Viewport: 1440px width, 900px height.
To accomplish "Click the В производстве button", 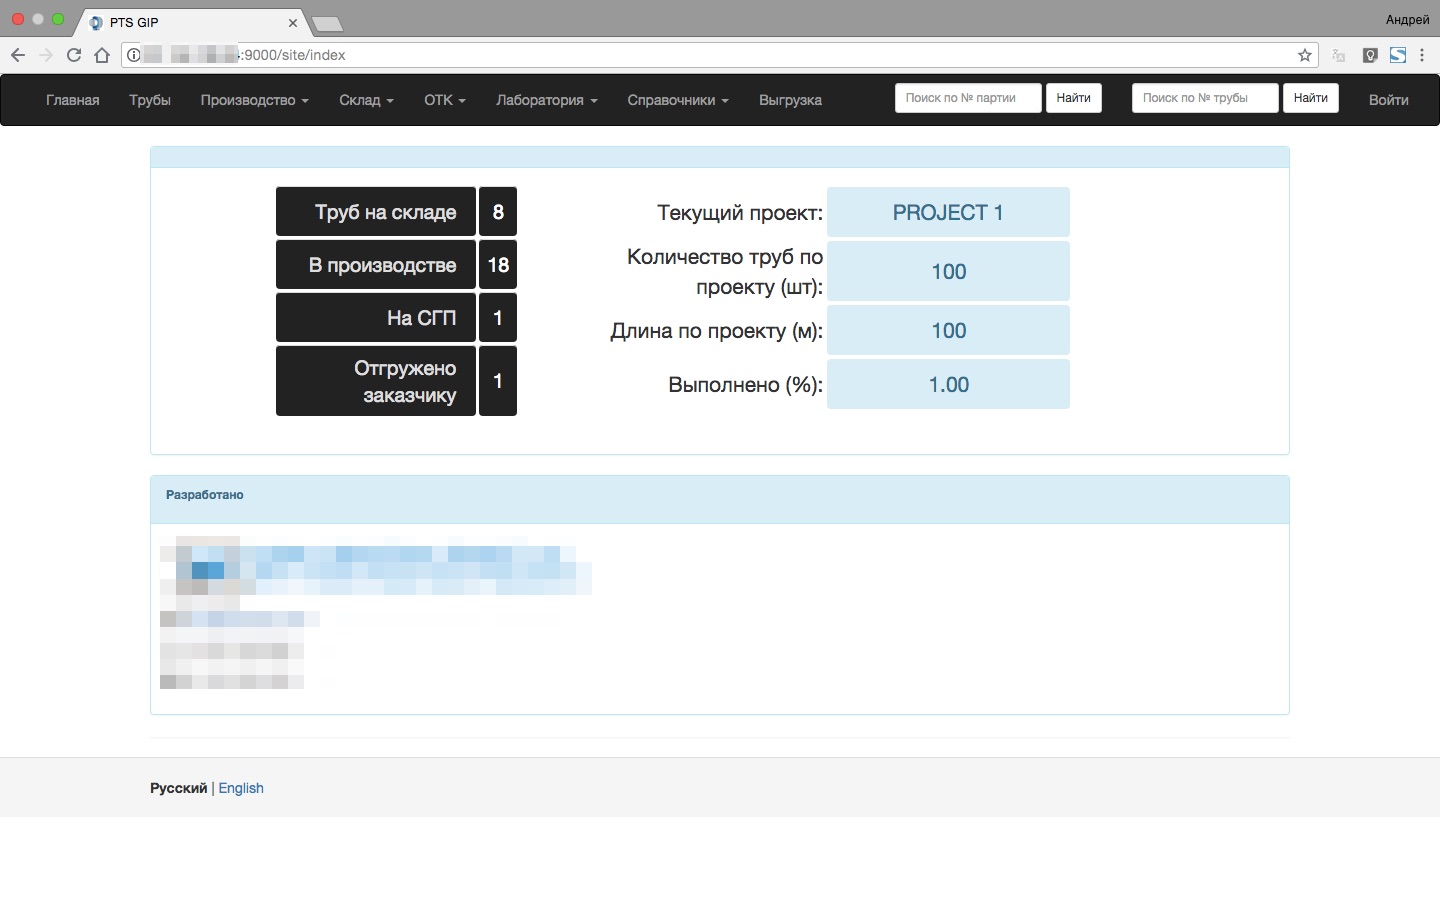I will click(x=376, y=265).
